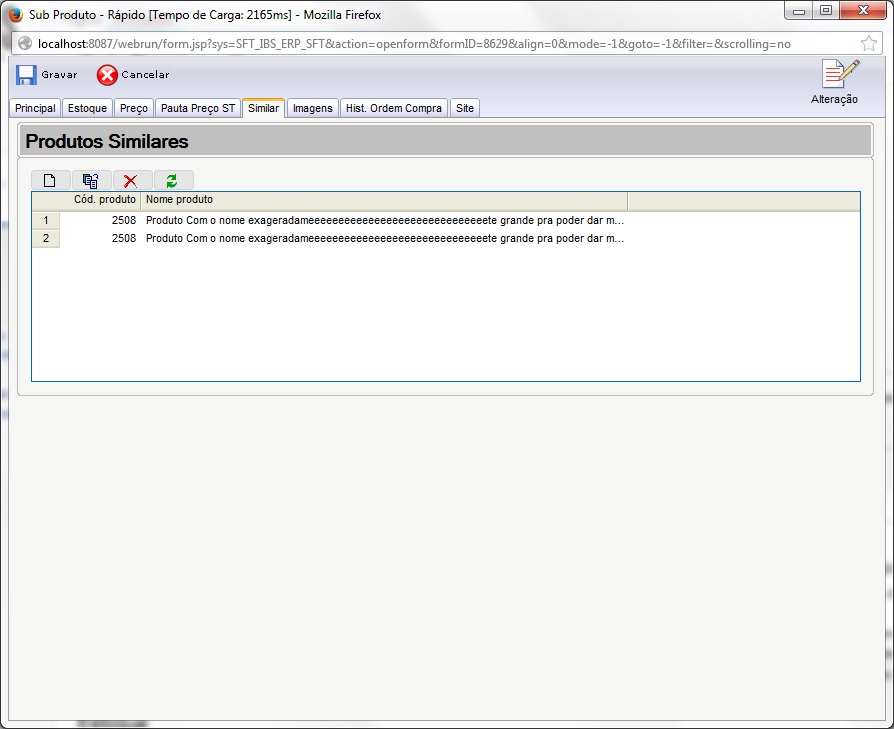Click the red X delete row icon

(132, 181)
